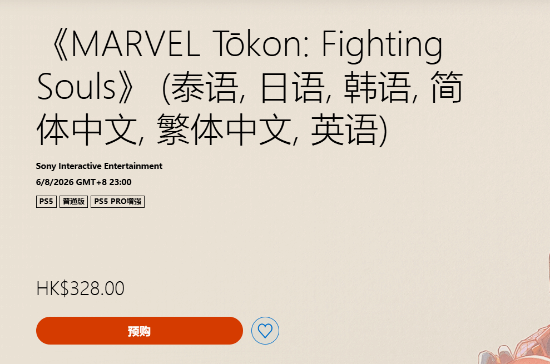Image resolution: width=550 pixels, height=364 pixels.
Task: Select the 普通版 edition badge
Action: click(x=73, y=202)
